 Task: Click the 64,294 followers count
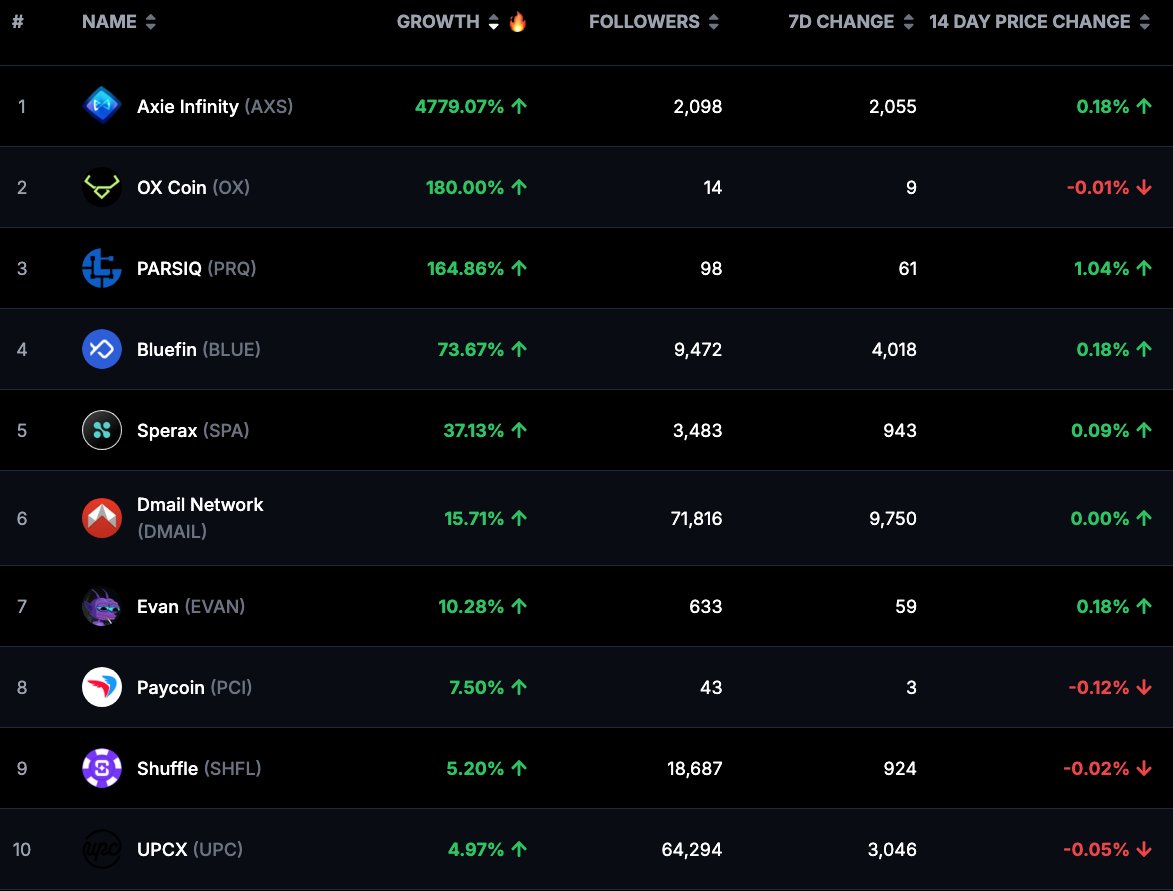(691, 850)
